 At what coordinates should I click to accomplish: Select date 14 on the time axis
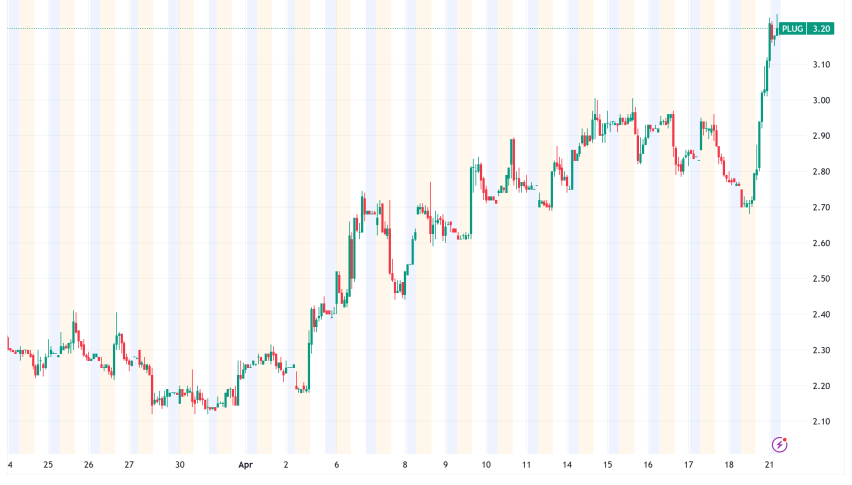click(567, 465)
